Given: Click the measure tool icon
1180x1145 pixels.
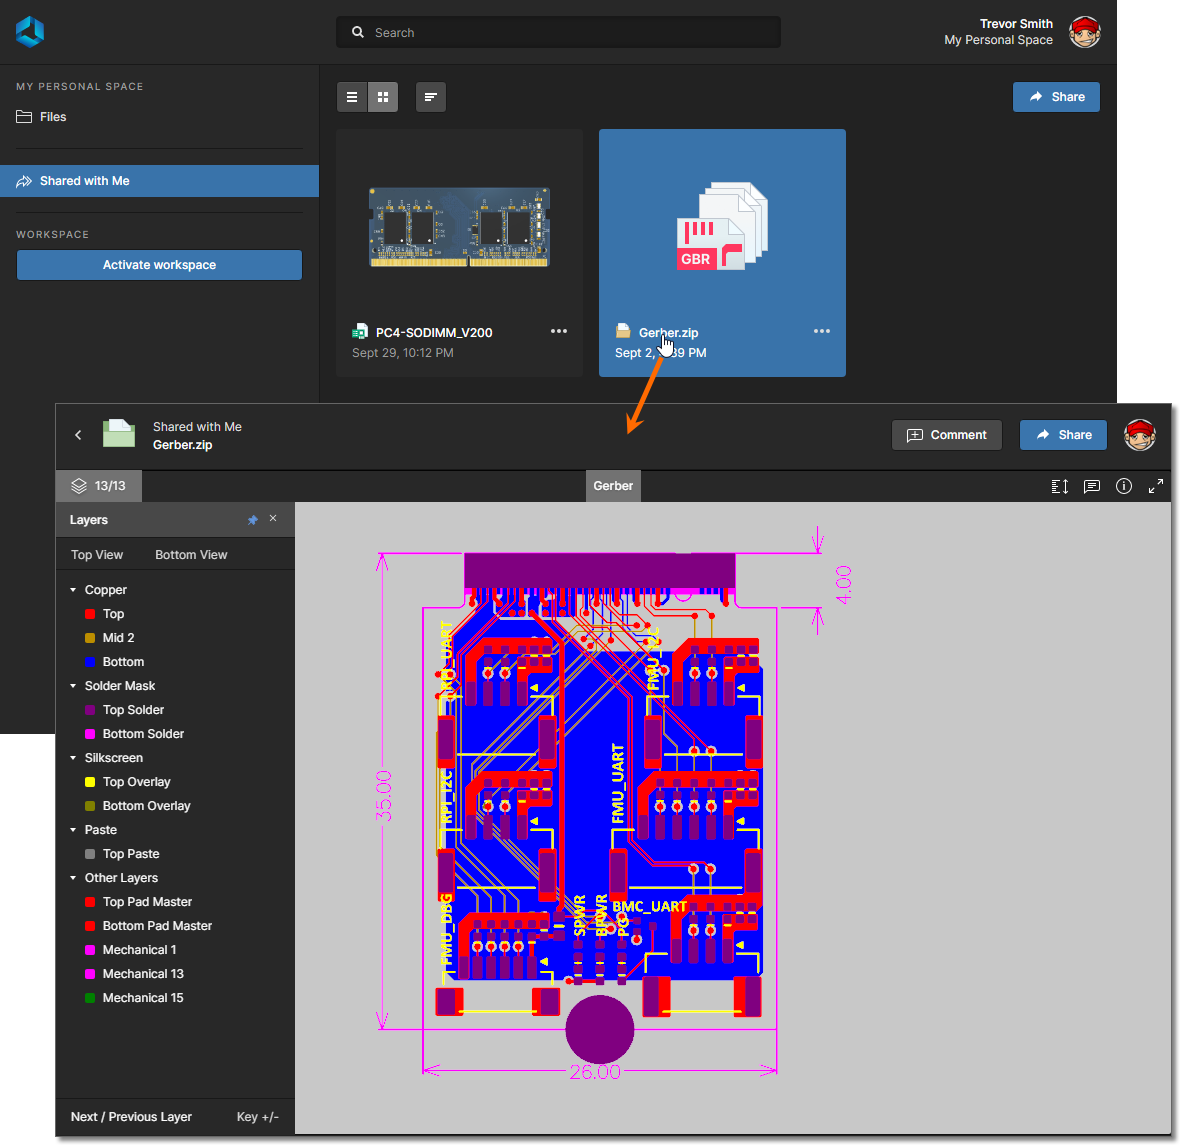Looking at the screenshot, I should (1060, 486).
